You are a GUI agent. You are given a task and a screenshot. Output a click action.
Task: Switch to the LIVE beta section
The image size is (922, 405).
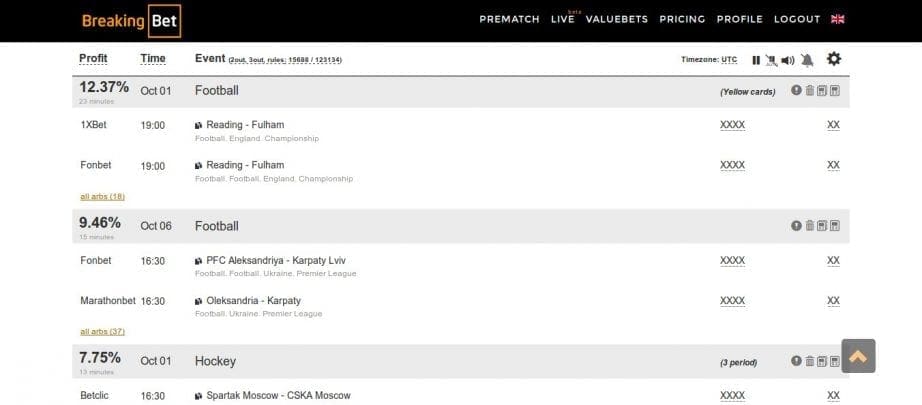[x=562, y=19]
